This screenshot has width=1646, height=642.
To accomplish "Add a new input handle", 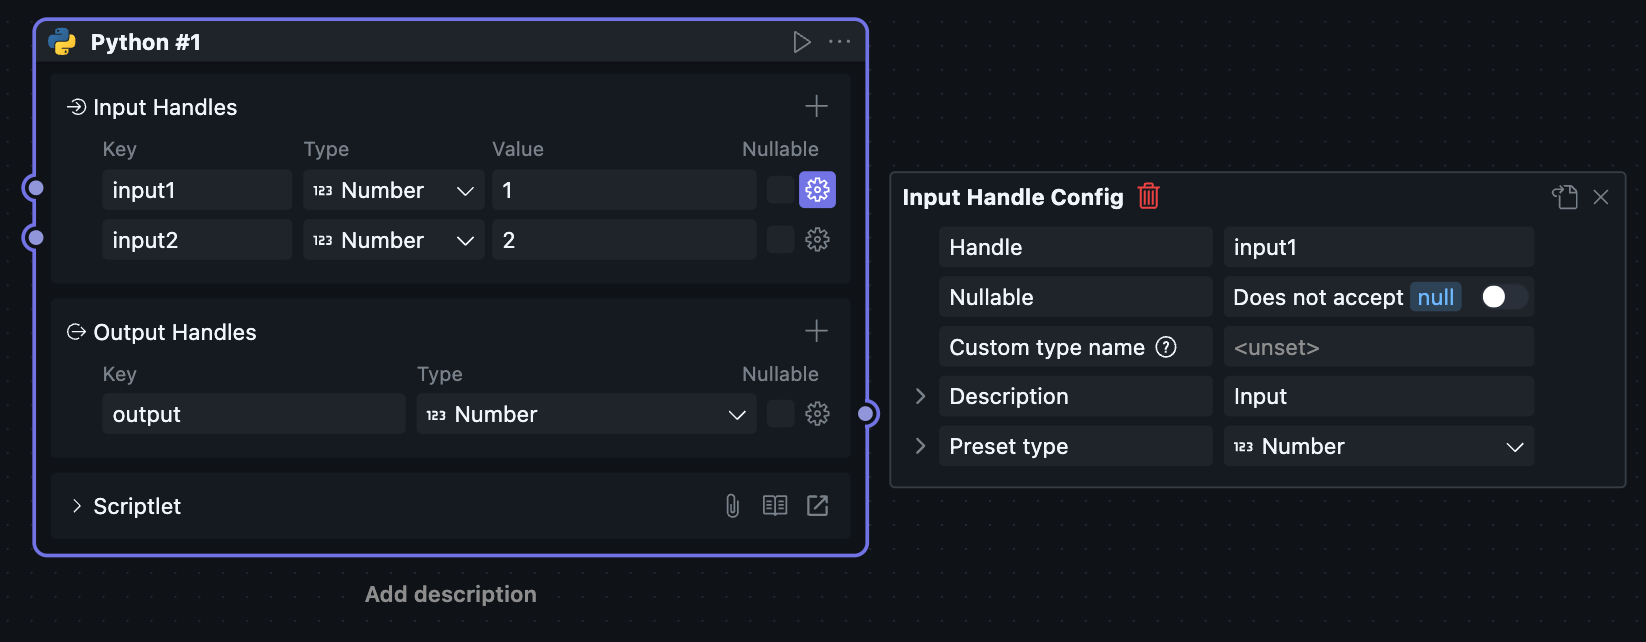I will 816,106.
